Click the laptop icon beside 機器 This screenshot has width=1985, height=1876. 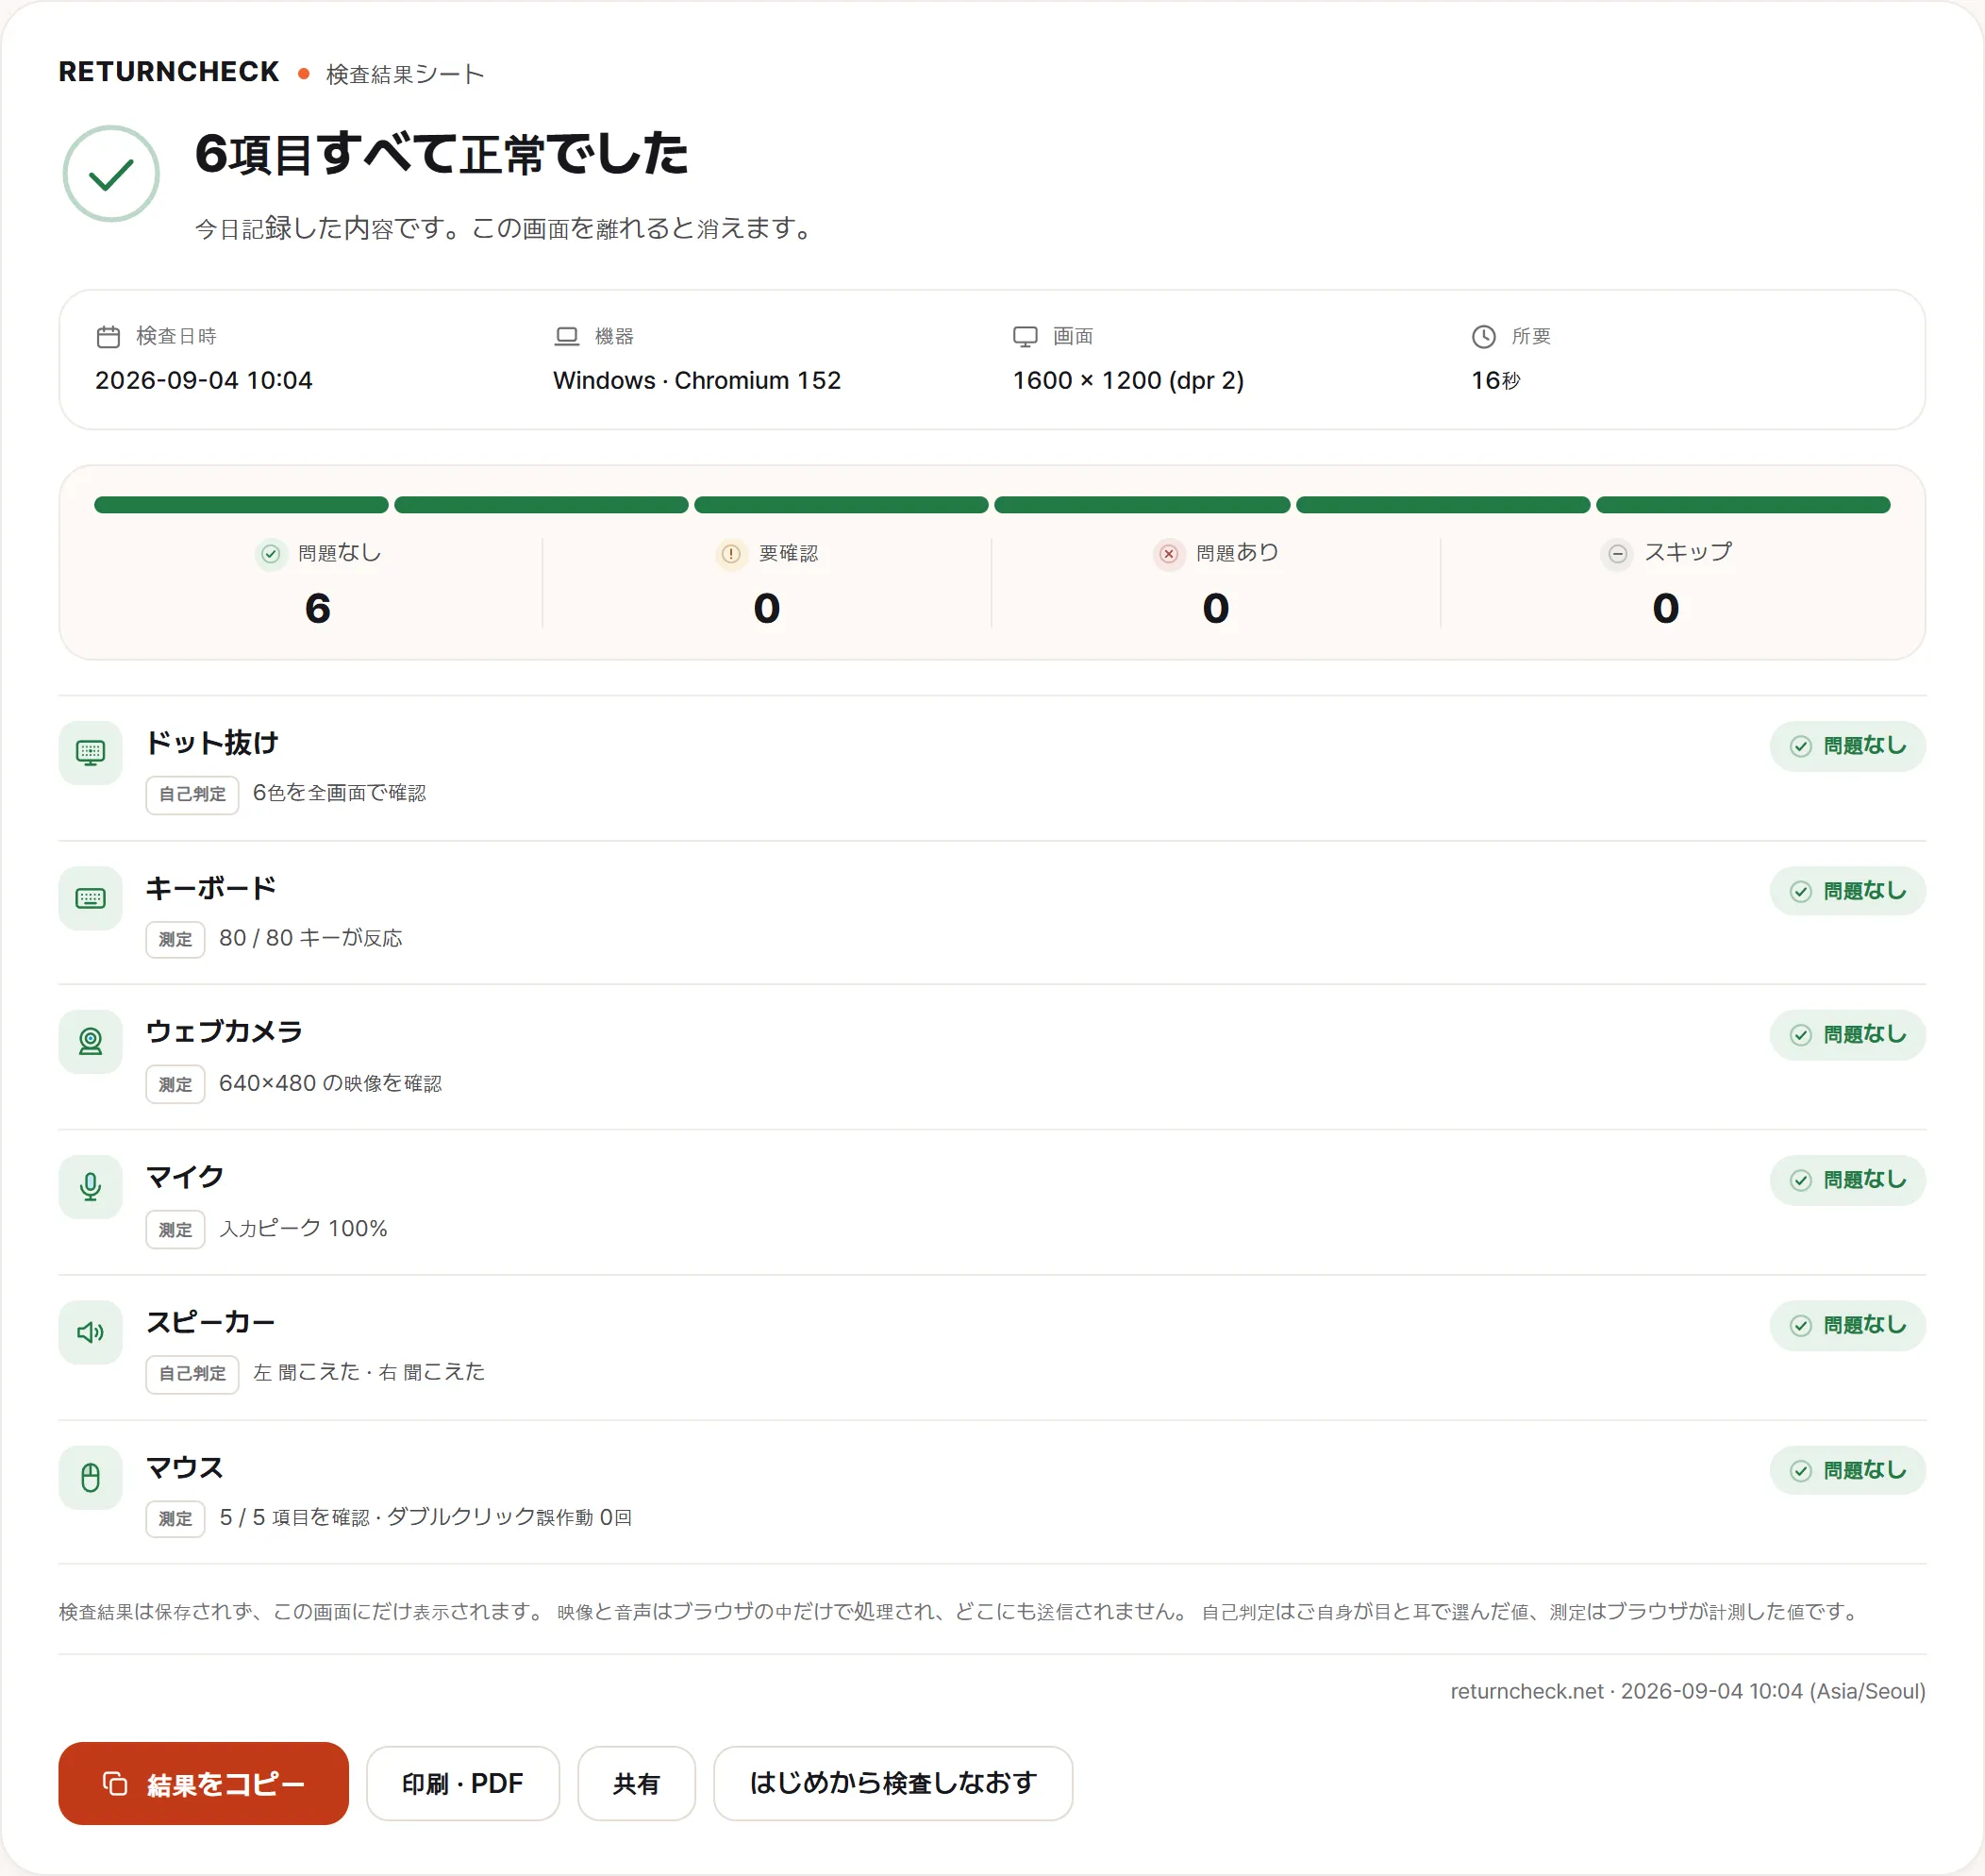(567, 337)
